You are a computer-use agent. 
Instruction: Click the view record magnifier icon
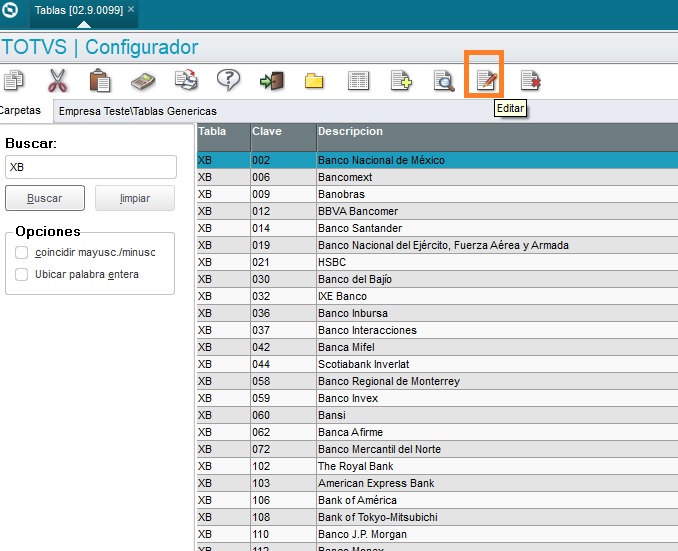point(444,81)
